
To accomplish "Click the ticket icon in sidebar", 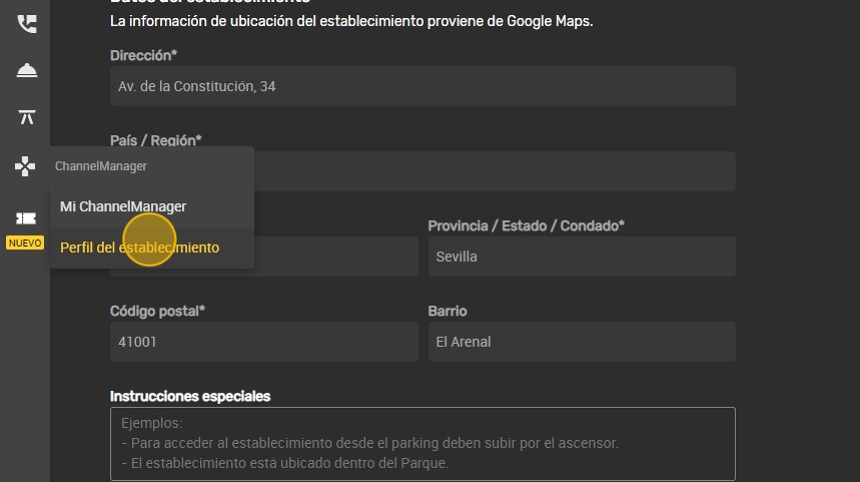I will pyautogui.click(x=26, y=219).
